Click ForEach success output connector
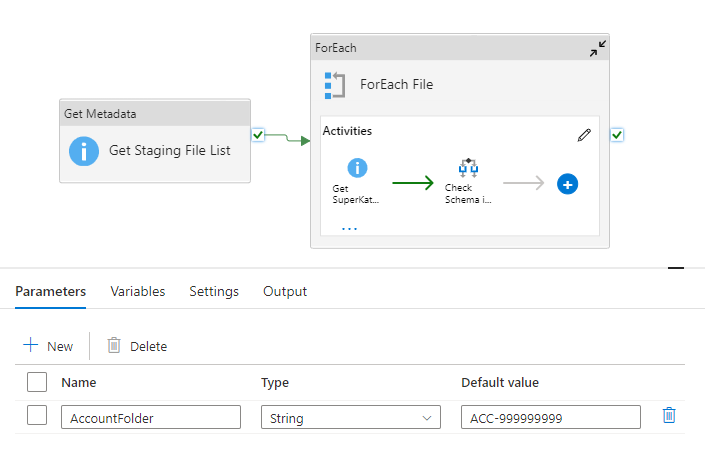This screenshot has width=705, height=451. pyautogui.click(x=617, y=135)
